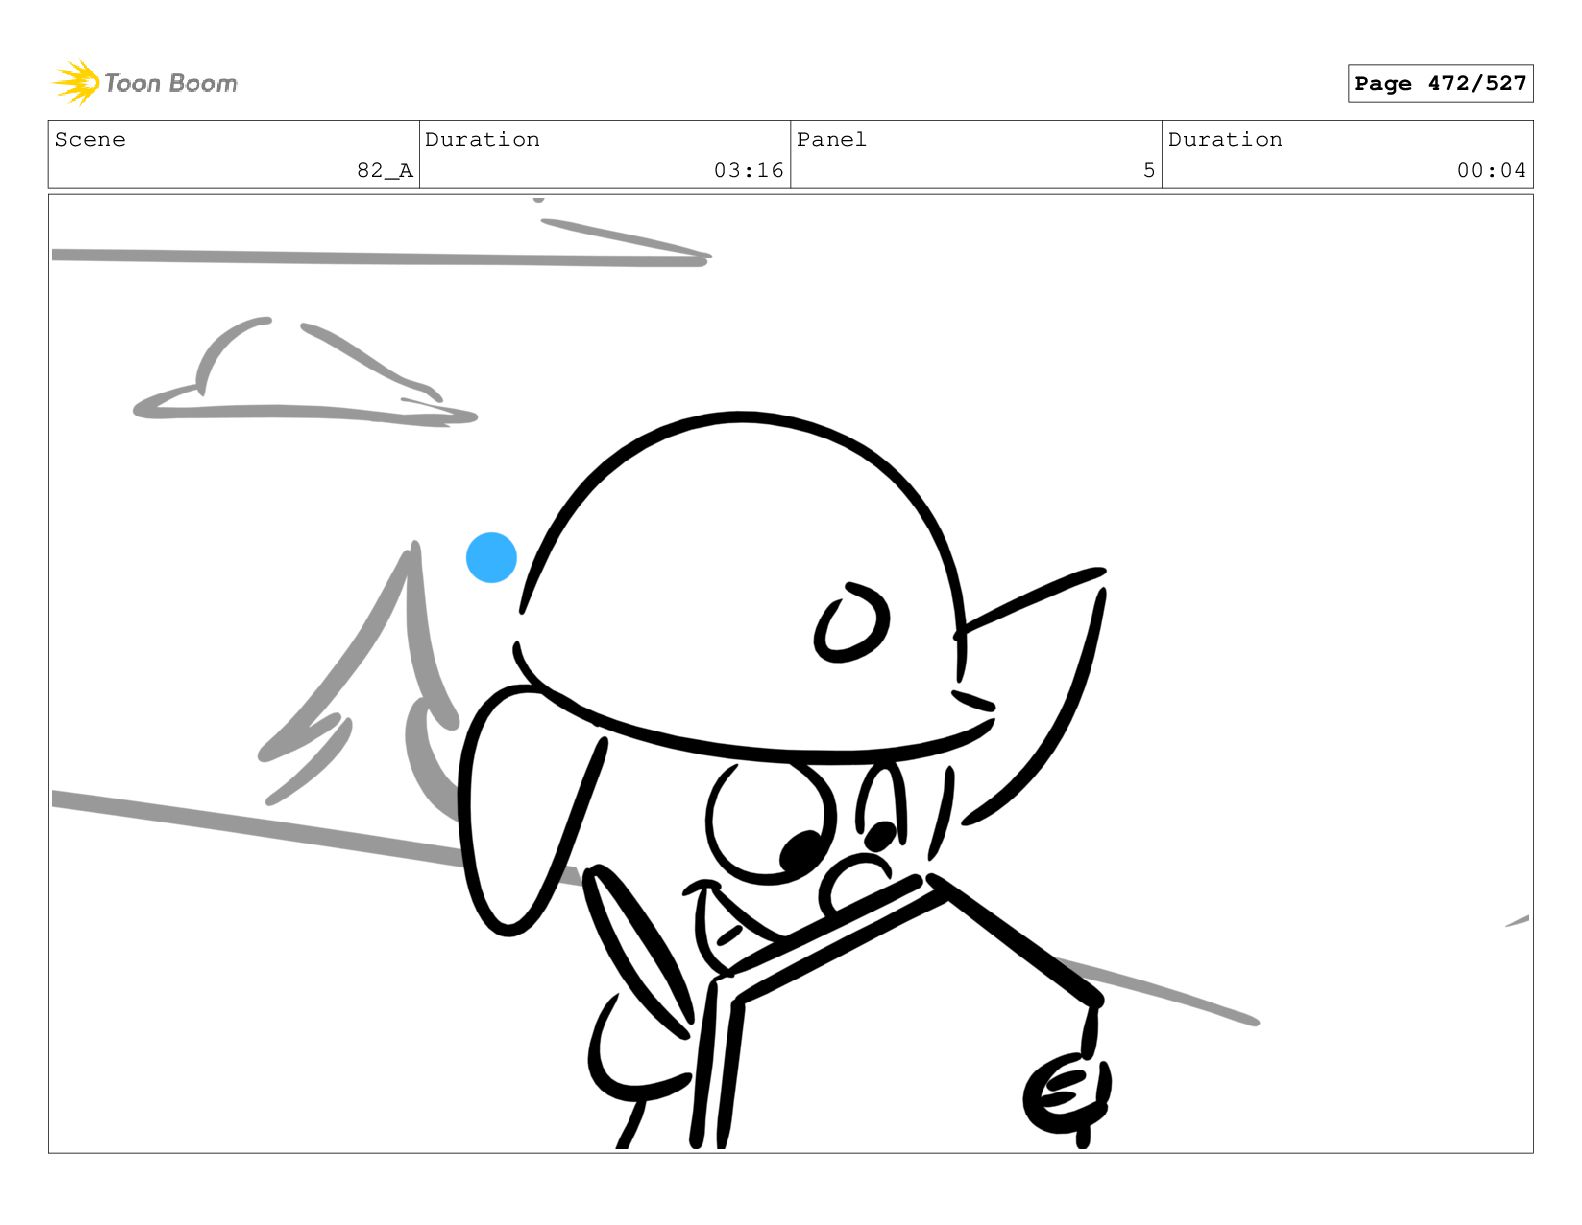
Task: Click the scene value 82_A
Action: pyautogui.click(x=385, y=170)
